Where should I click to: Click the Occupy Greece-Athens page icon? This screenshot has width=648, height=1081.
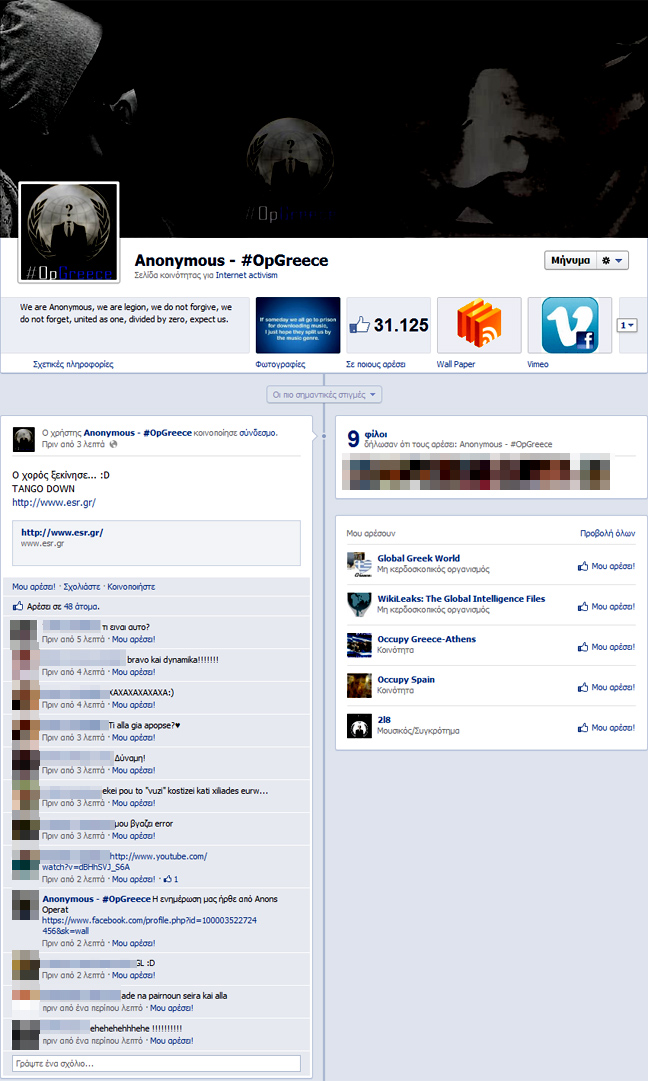point(359,645)
